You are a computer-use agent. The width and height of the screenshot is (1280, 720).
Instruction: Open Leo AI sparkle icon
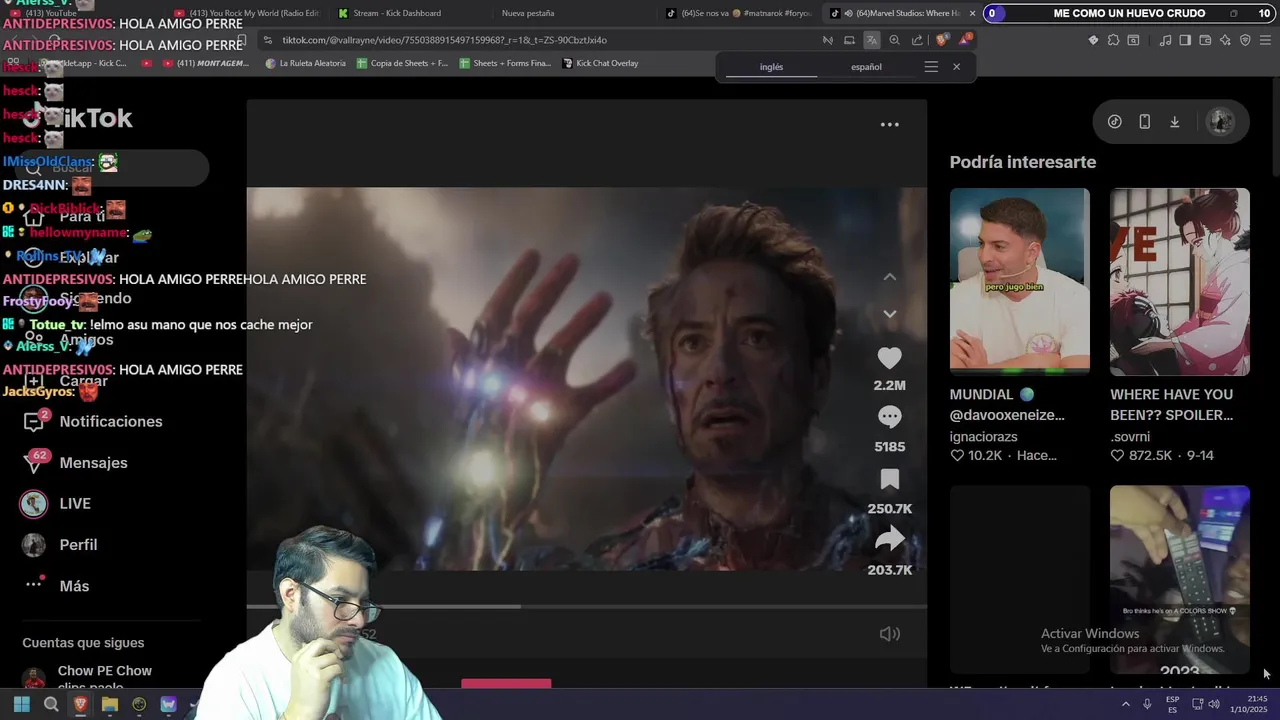point(1225,40)
